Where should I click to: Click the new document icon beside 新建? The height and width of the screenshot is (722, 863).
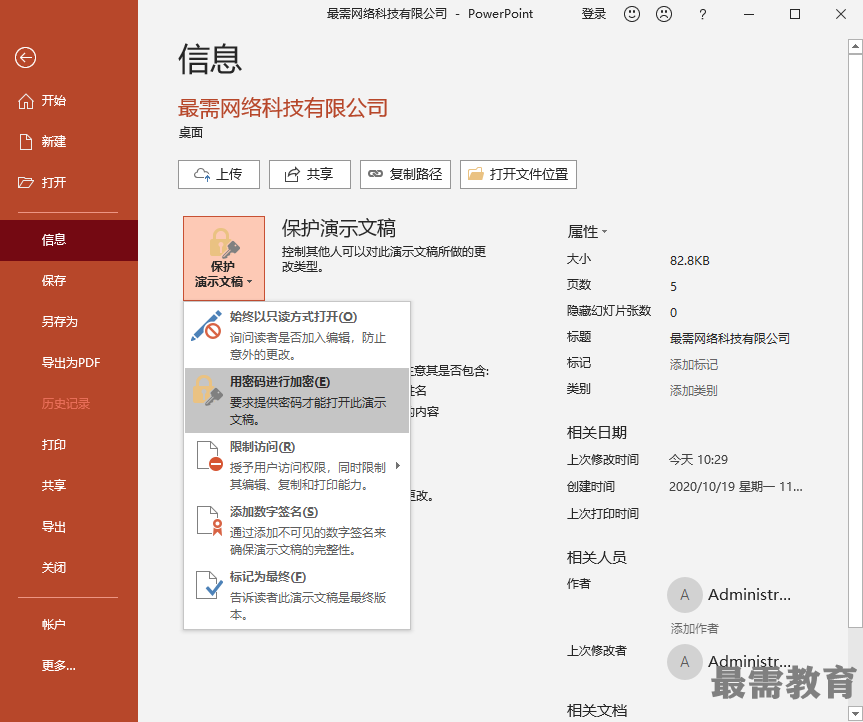(26, 142)
